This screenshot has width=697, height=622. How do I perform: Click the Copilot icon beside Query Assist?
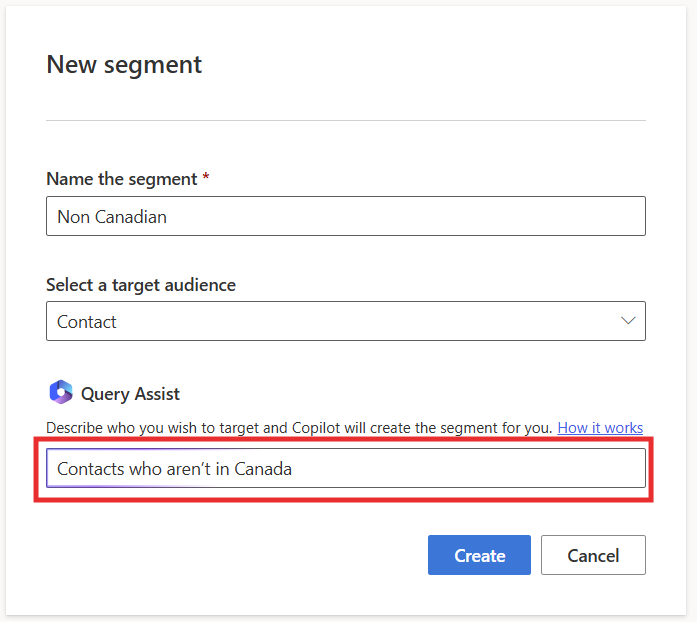pyautogui.click(x=60, y=393)
